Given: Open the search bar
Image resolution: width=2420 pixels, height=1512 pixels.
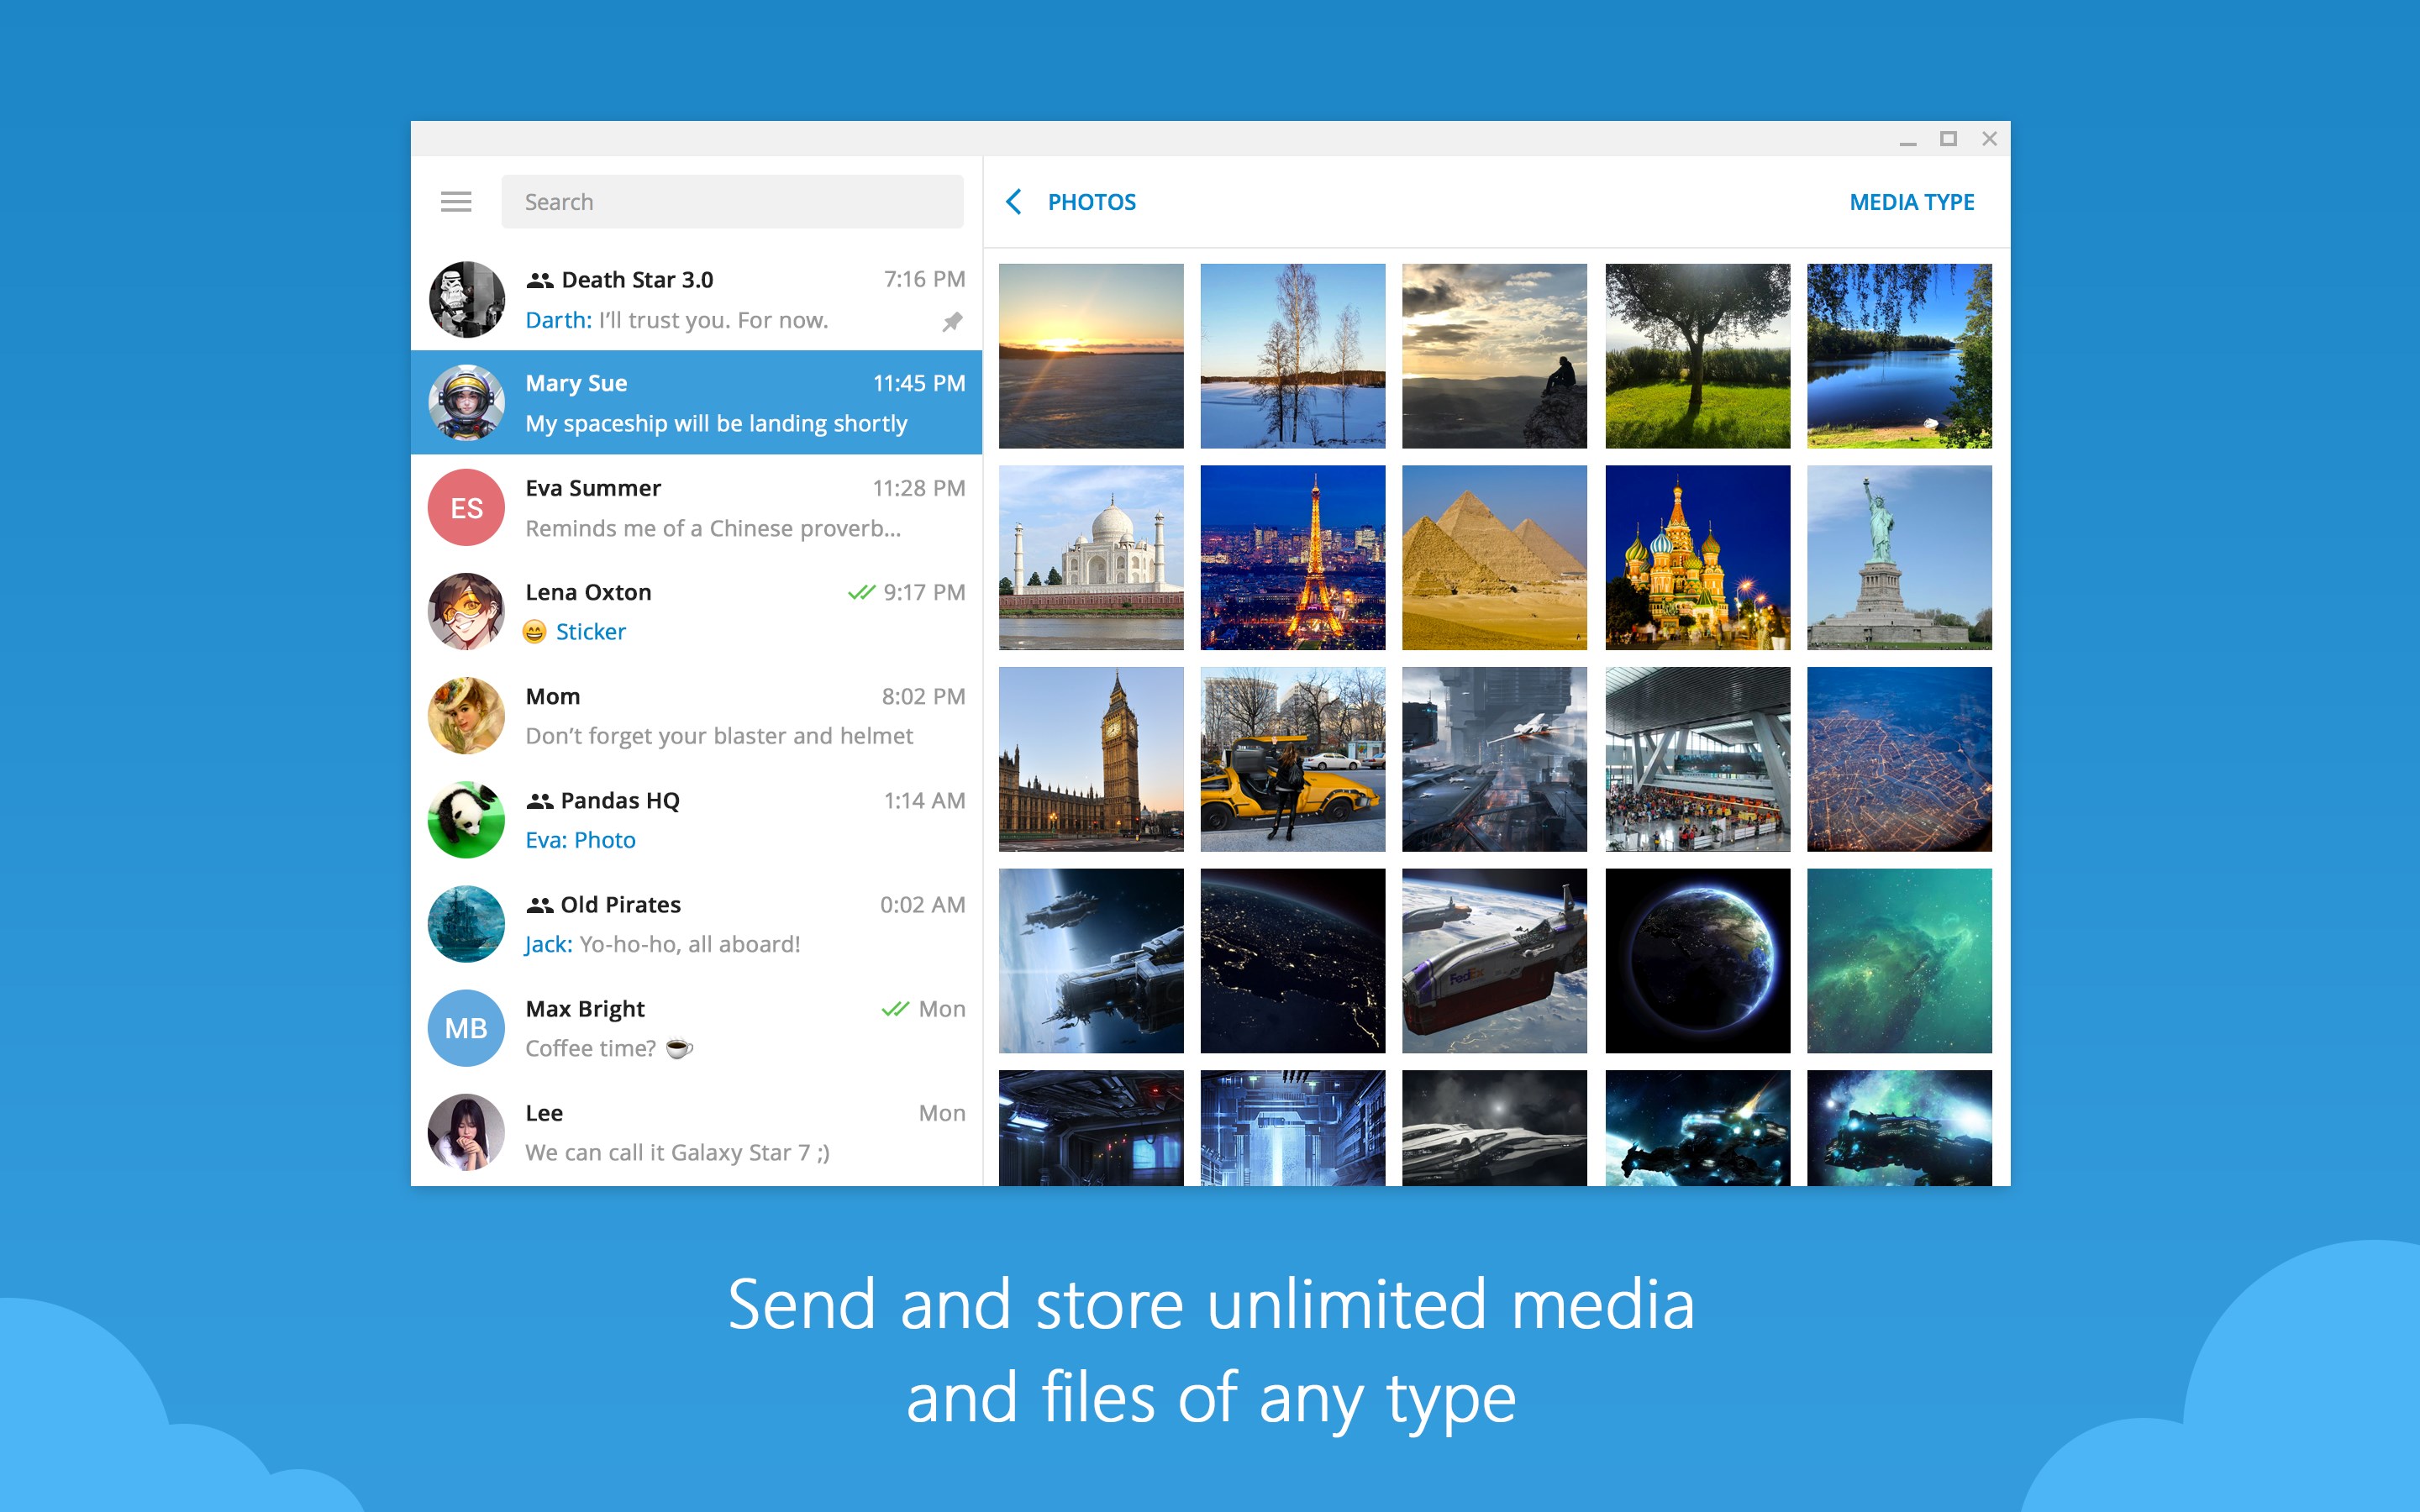Looking at the screenshot, I should point(735,200).
